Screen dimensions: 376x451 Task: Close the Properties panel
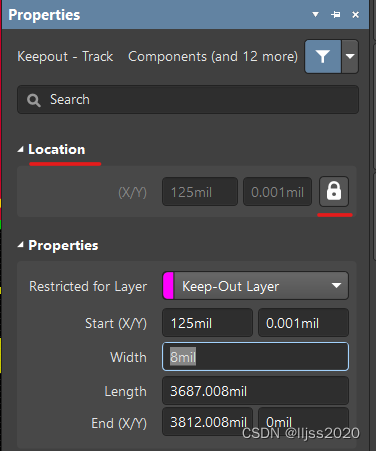[x=356, y=15]
